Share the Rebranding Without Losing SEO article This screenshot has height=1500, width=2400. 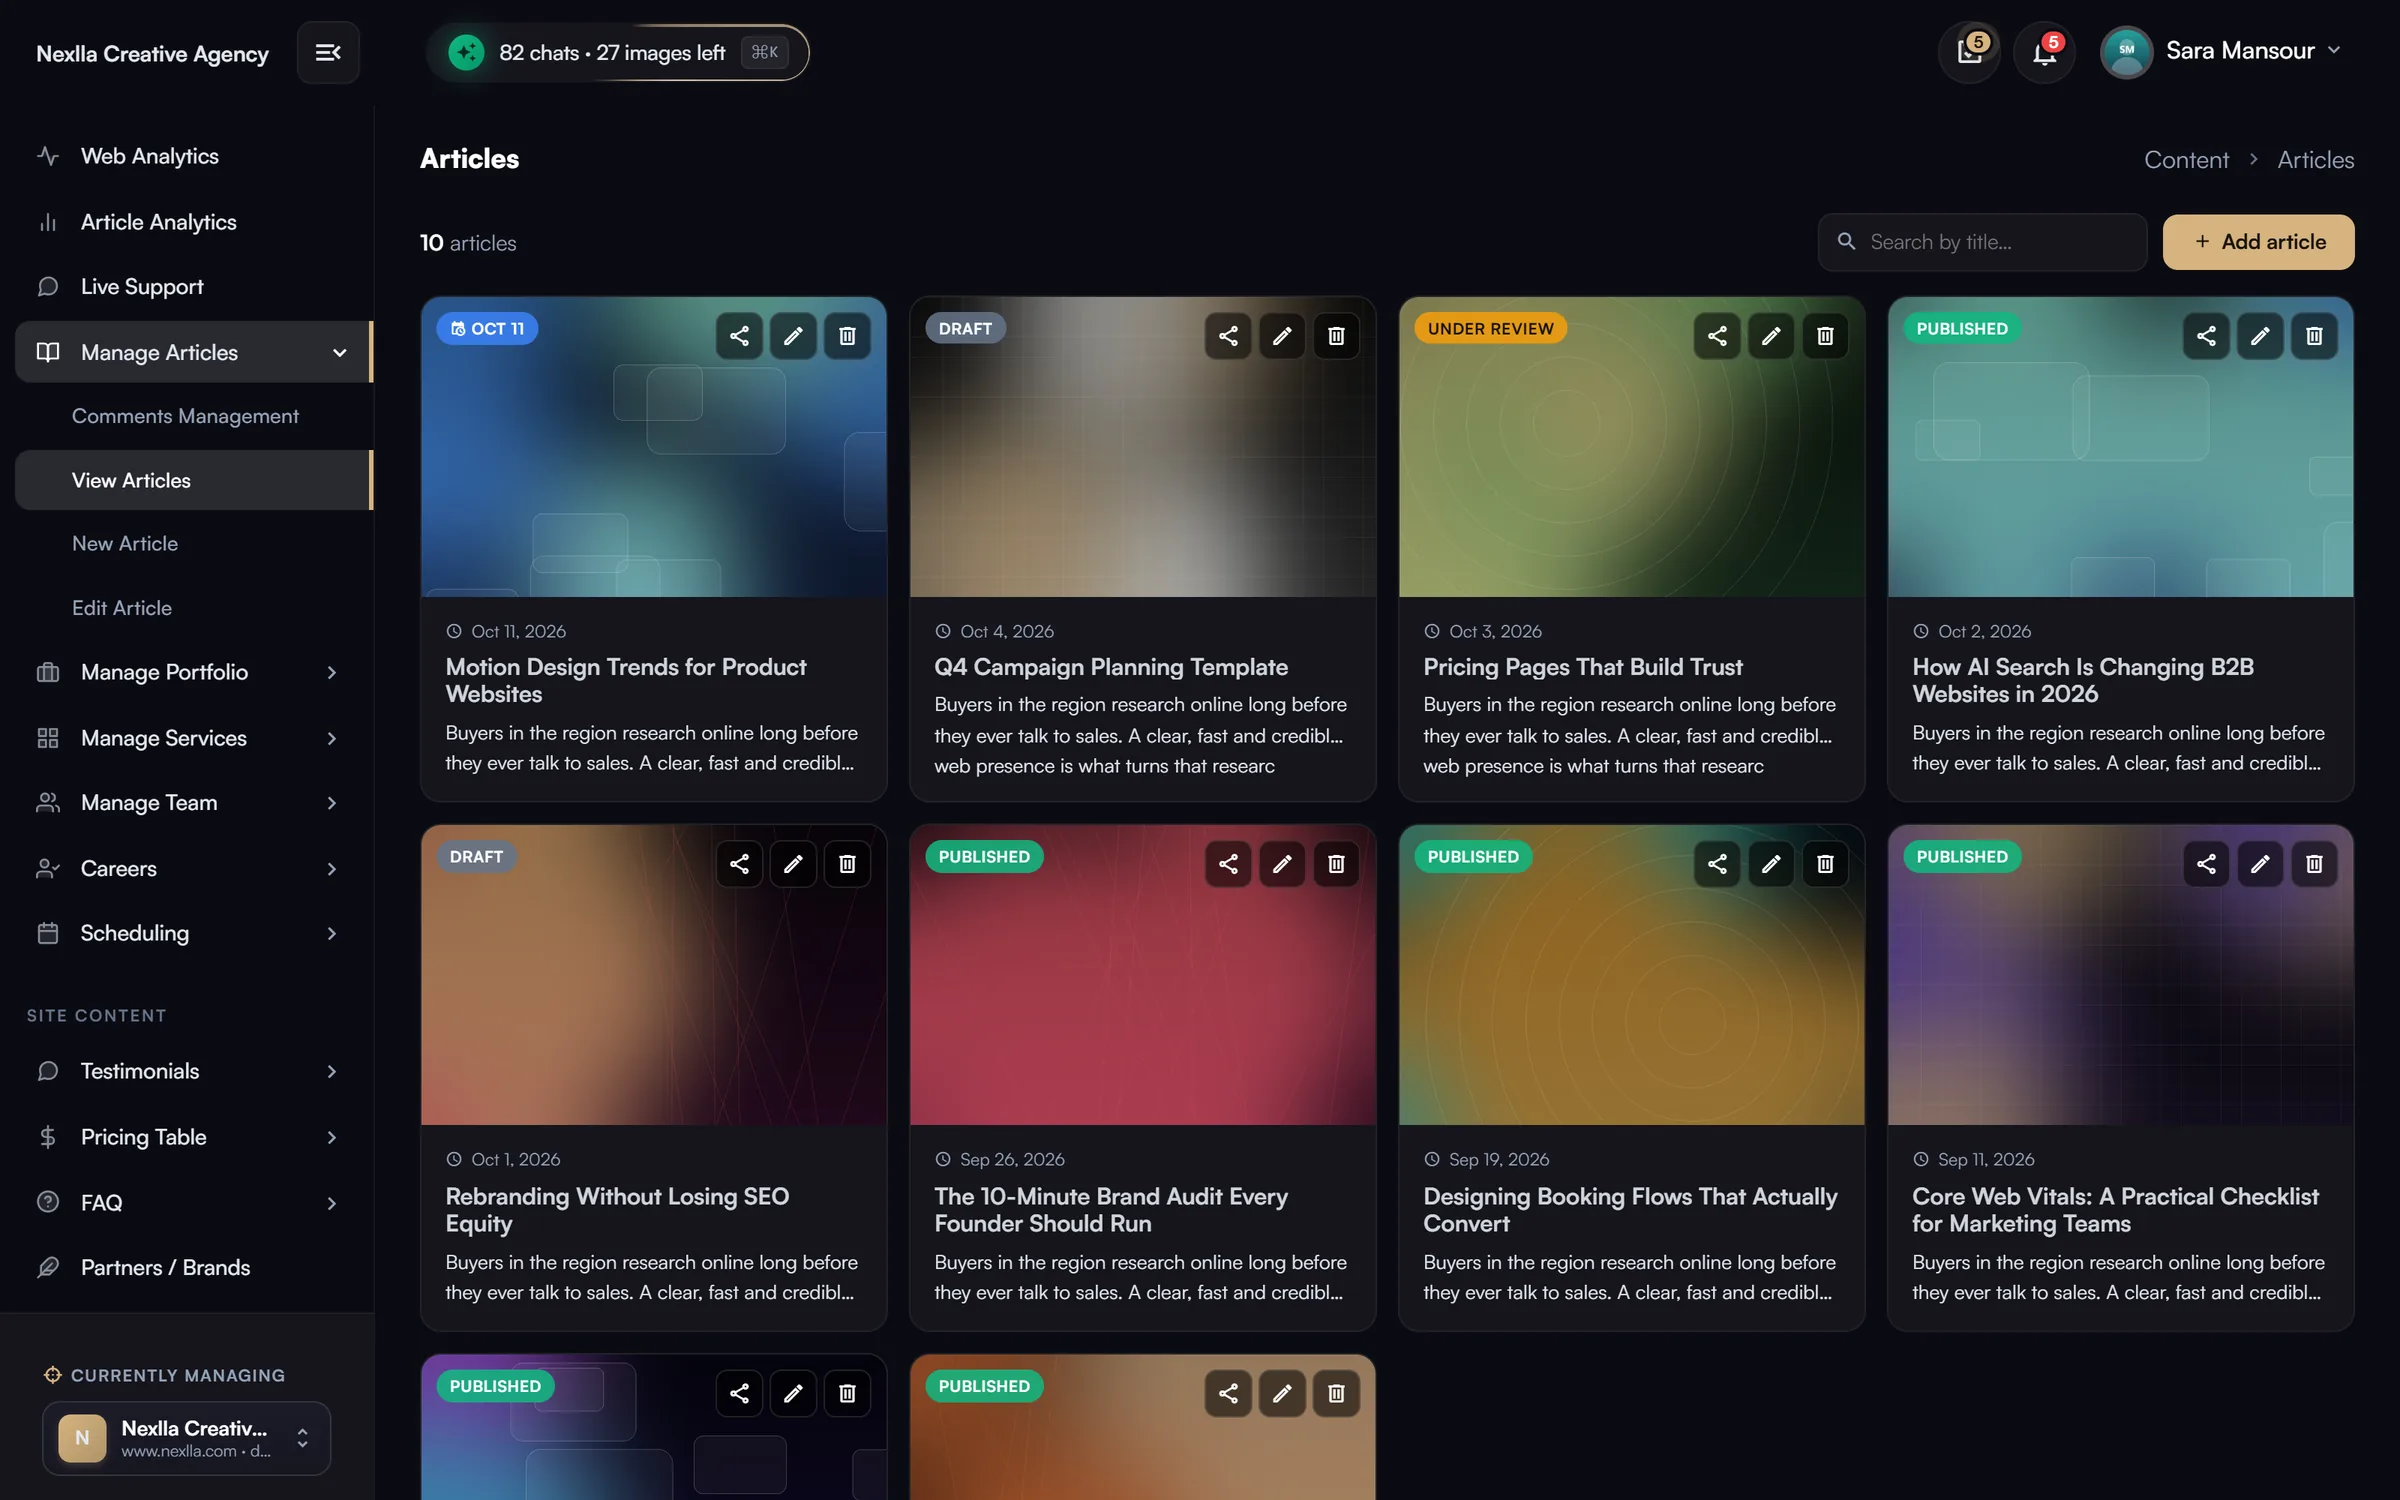click(739, 864)
